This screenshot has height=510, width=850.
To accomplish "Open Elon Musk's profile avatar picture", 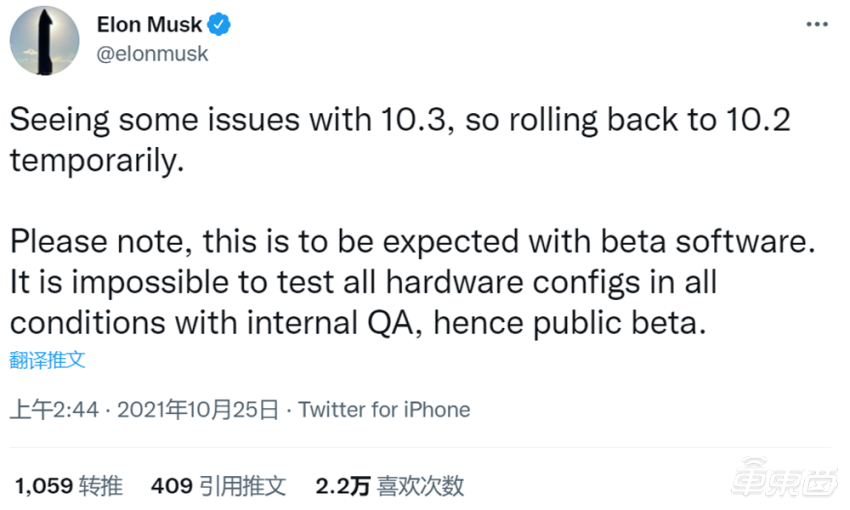I will point(44,40).
